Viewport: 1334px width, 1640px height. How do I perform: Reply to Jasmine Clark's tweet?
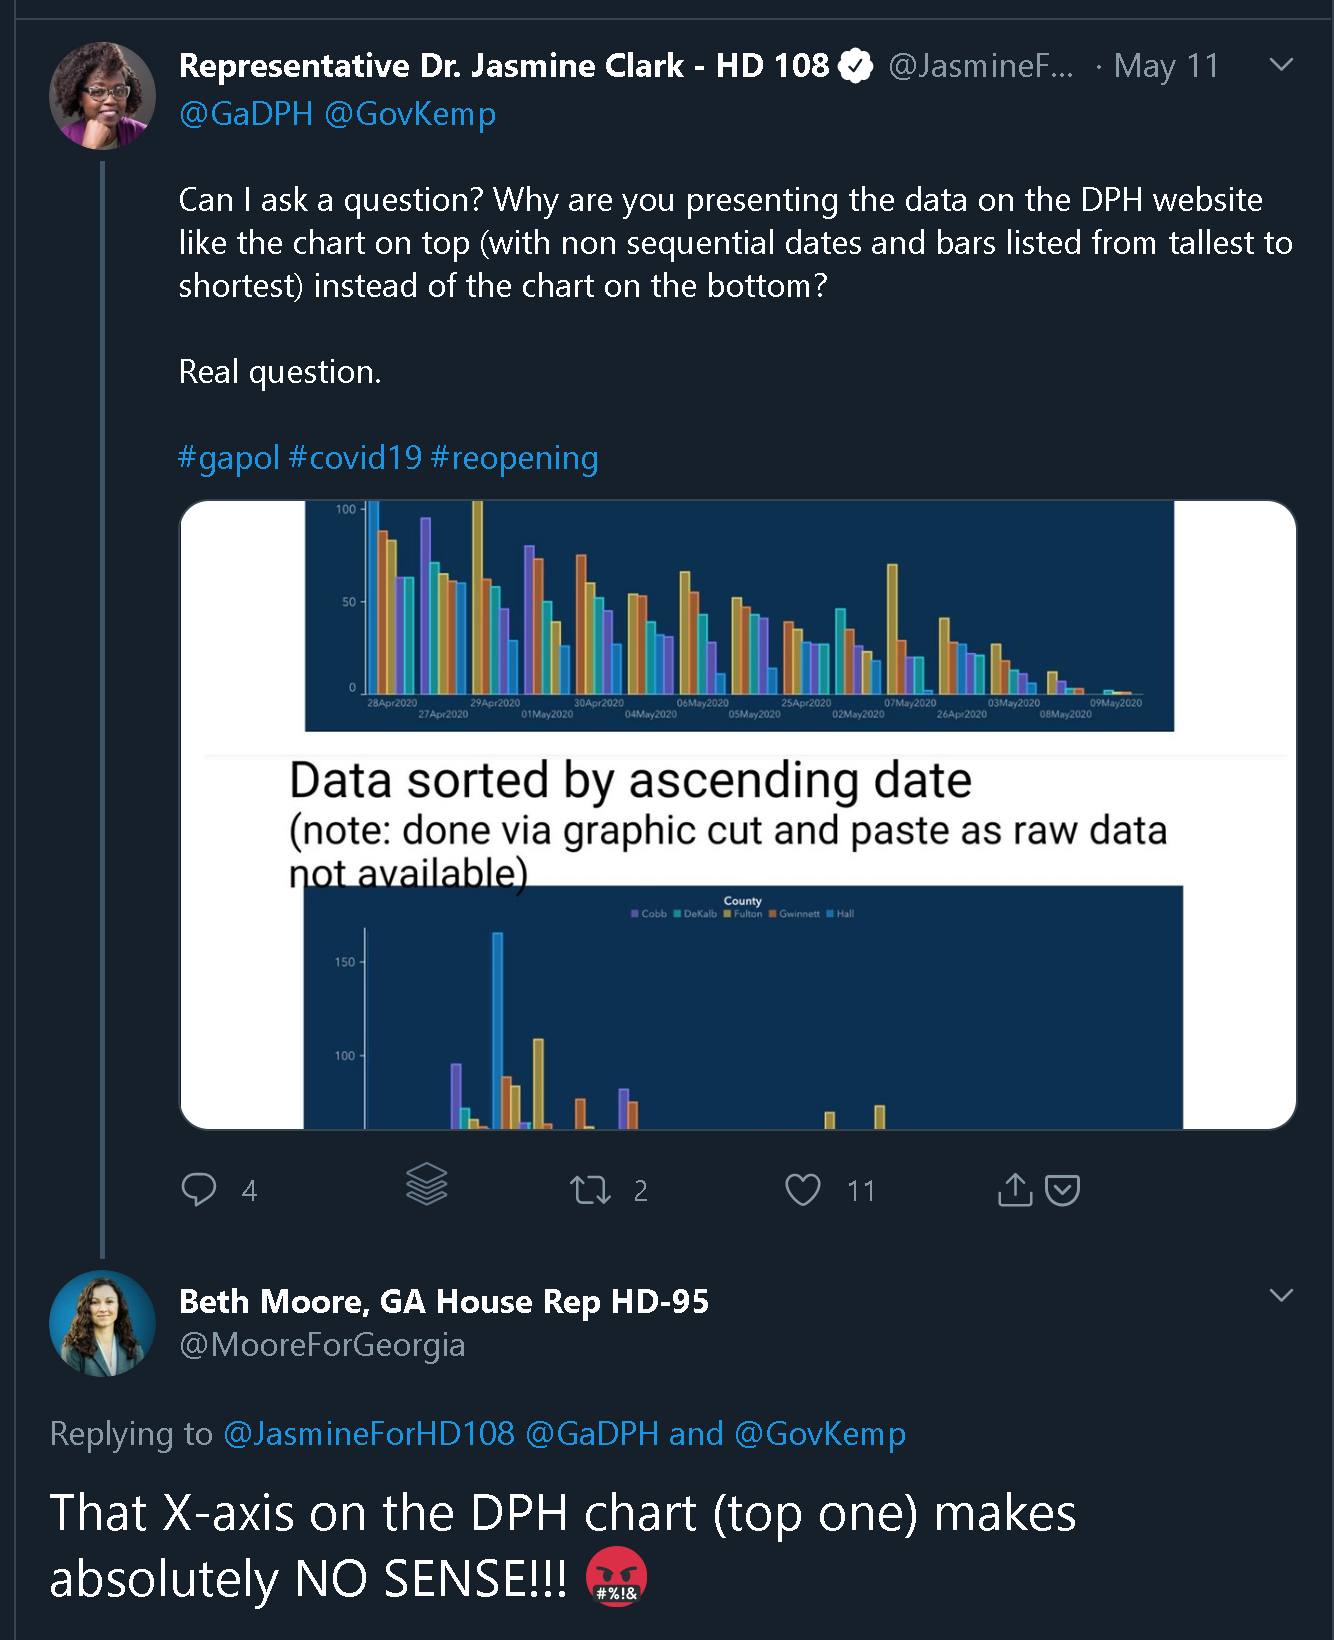click(199, 1189)
